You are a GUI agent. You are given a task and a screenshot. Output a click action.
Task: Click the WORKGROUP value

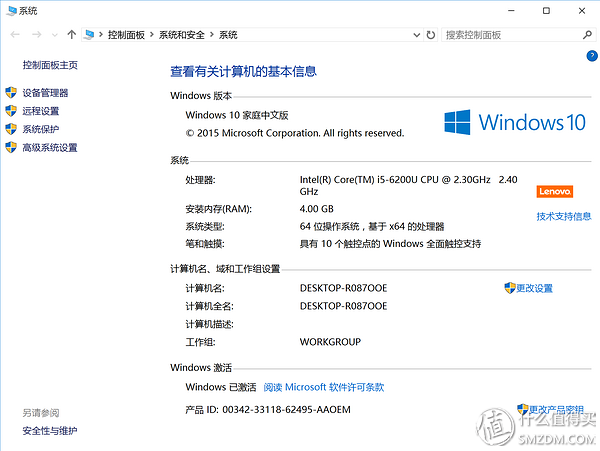[330, 342]
